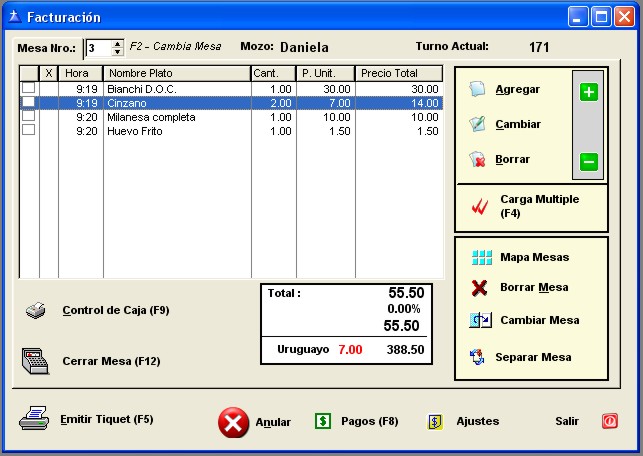
Task: Click the Mesa Nro. input field
Action: coord(98,48)
